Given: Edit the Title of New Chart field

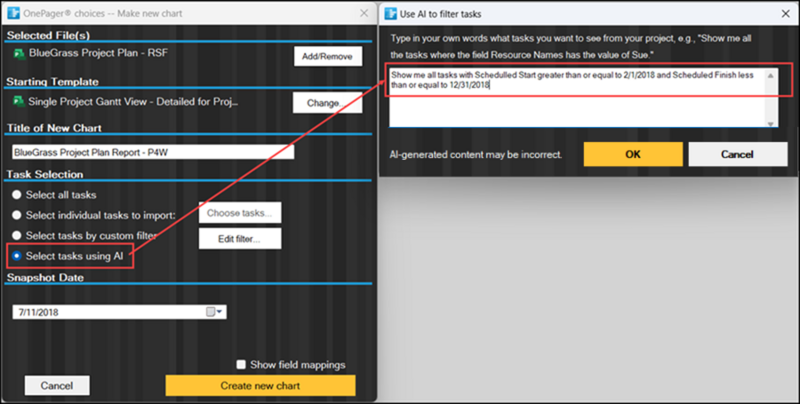Looking at the screenshot, I should tap(153, 152).
